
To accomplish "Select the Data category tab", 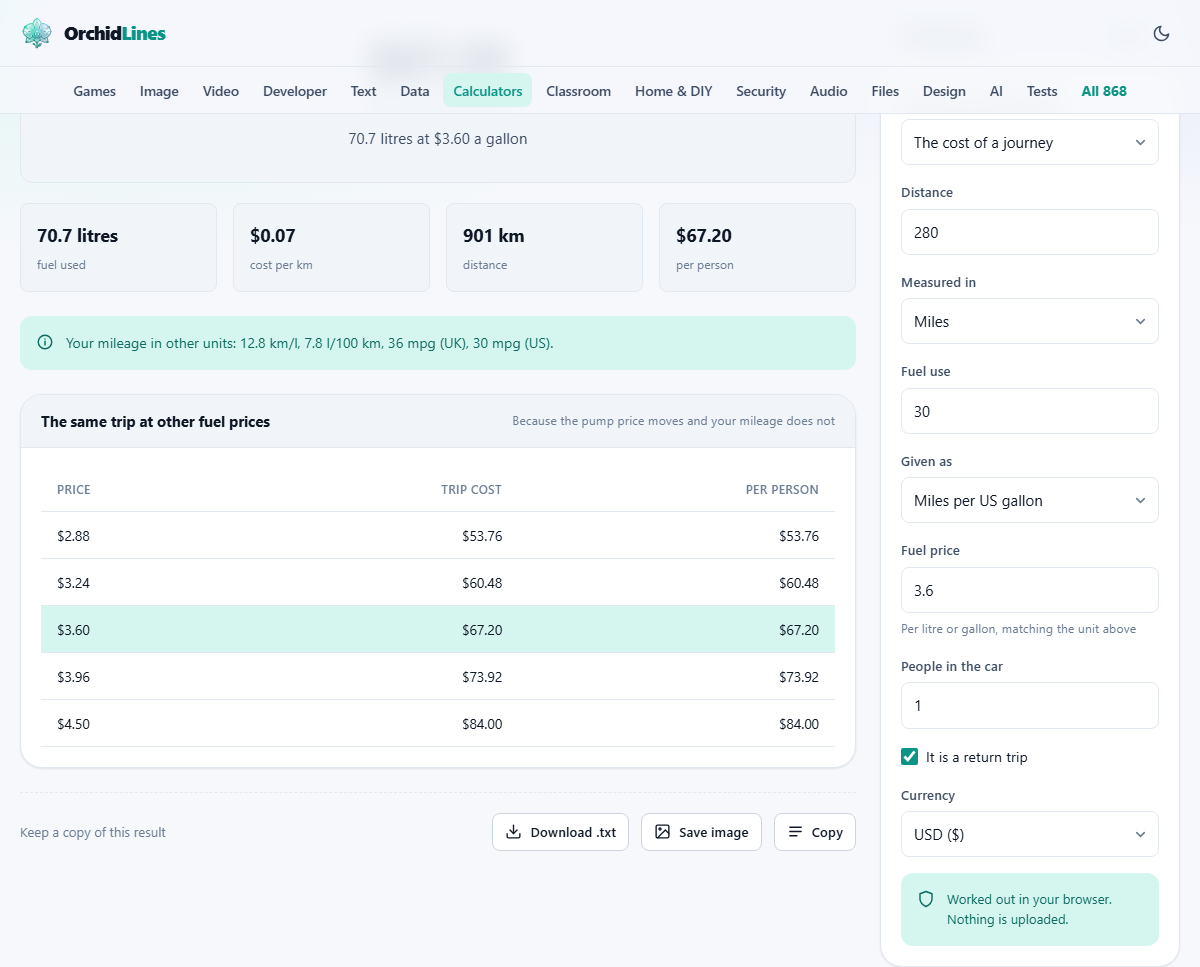I will [415, 91].
